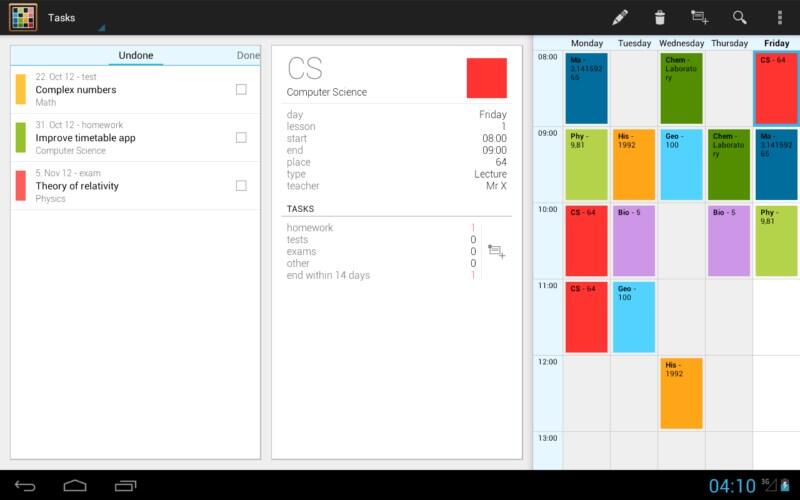The image size is (800, 500).
Task: Select Wednesday's Chem Laboratory lesson block
Action: tap(681, 88)
